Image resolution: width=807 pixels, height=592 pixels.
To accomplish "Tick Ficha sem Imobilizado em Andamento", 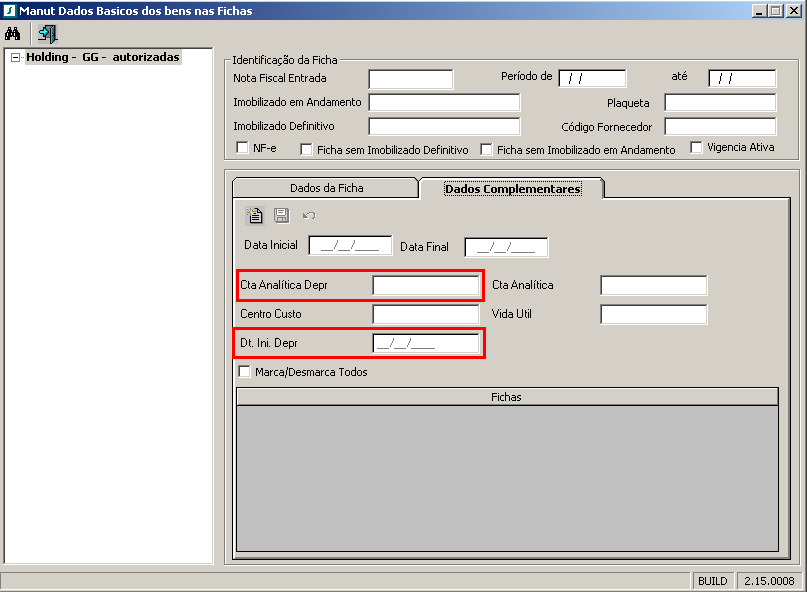I will 487,150.
